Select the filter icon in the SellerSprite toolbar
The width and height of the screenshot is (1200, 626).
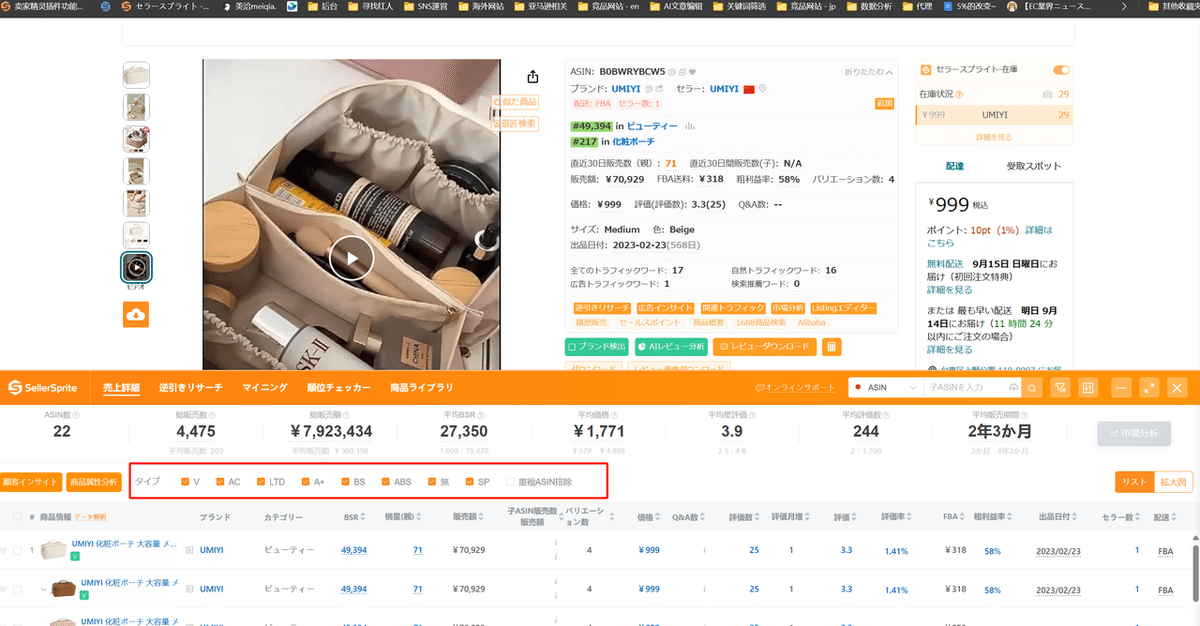[1059, 387]
